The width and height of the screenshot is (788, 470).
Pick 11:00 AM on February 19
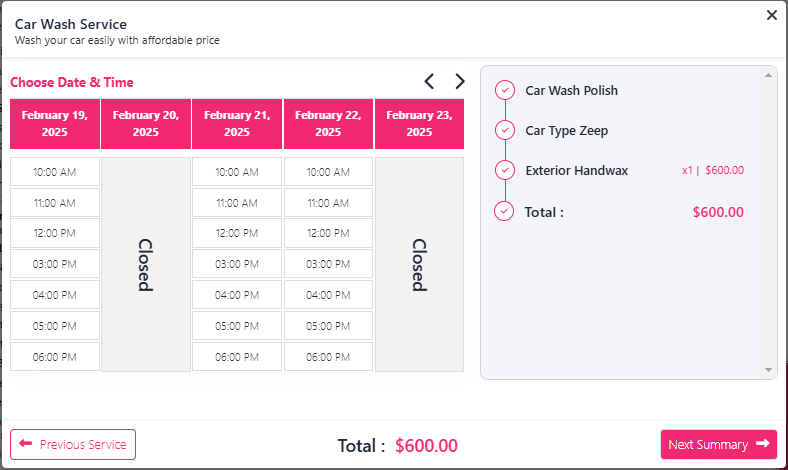[55, 203]
